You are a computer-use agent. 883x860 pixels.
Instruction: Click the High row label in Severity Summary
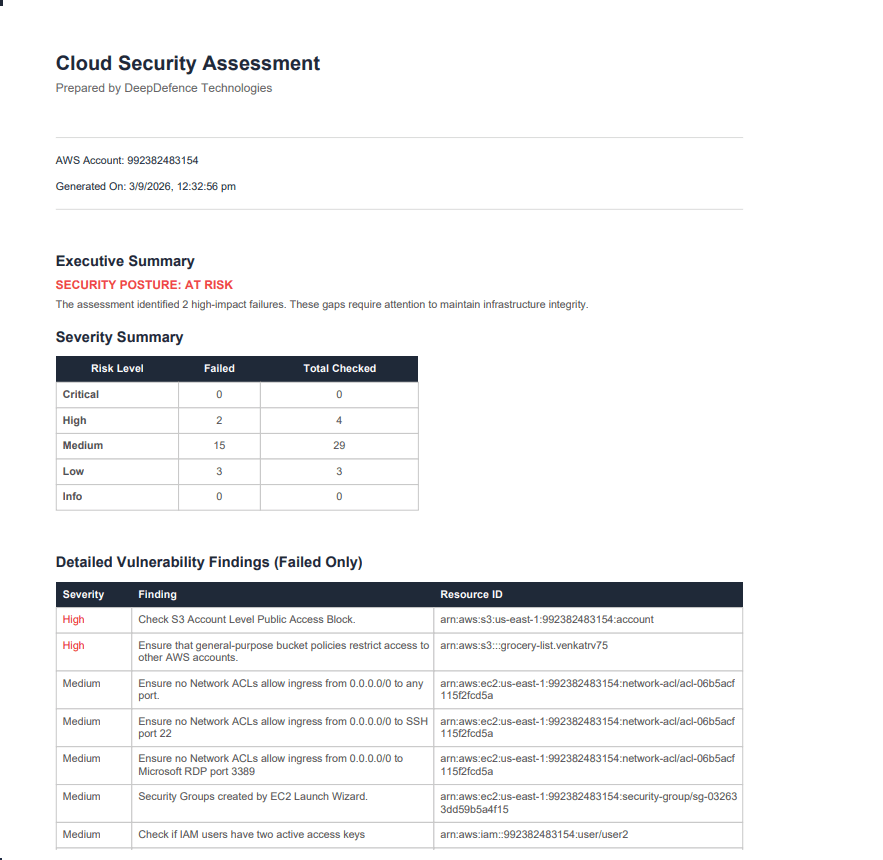click(x=74, y=421)
